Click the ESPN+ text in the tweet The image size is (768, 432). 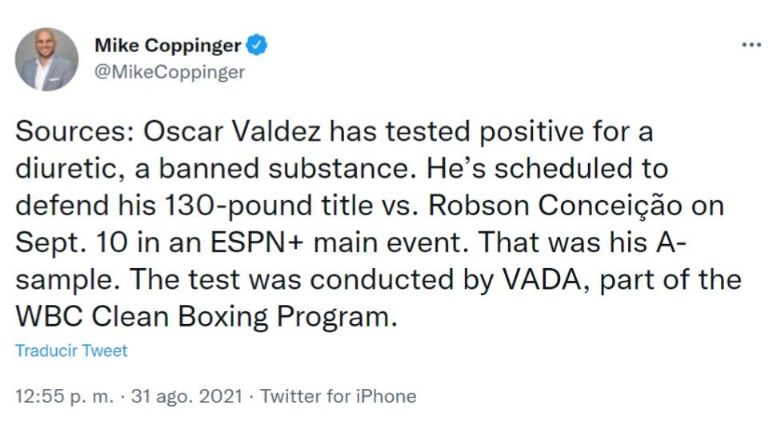[244, 243]
